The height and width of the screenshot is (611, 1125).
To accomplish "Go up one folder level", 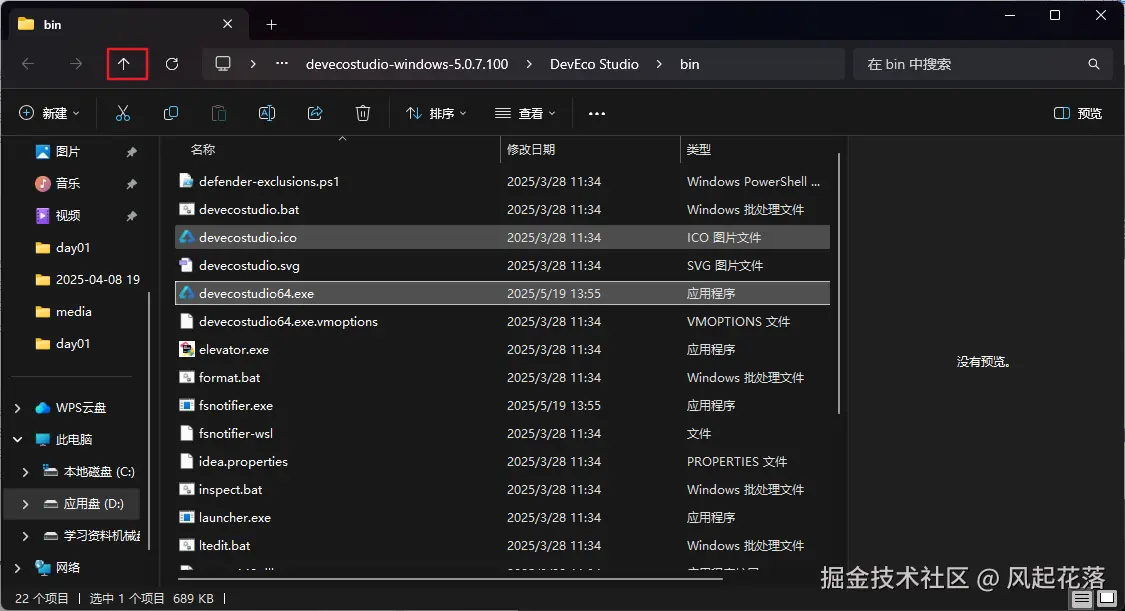I will pos(123,64).
